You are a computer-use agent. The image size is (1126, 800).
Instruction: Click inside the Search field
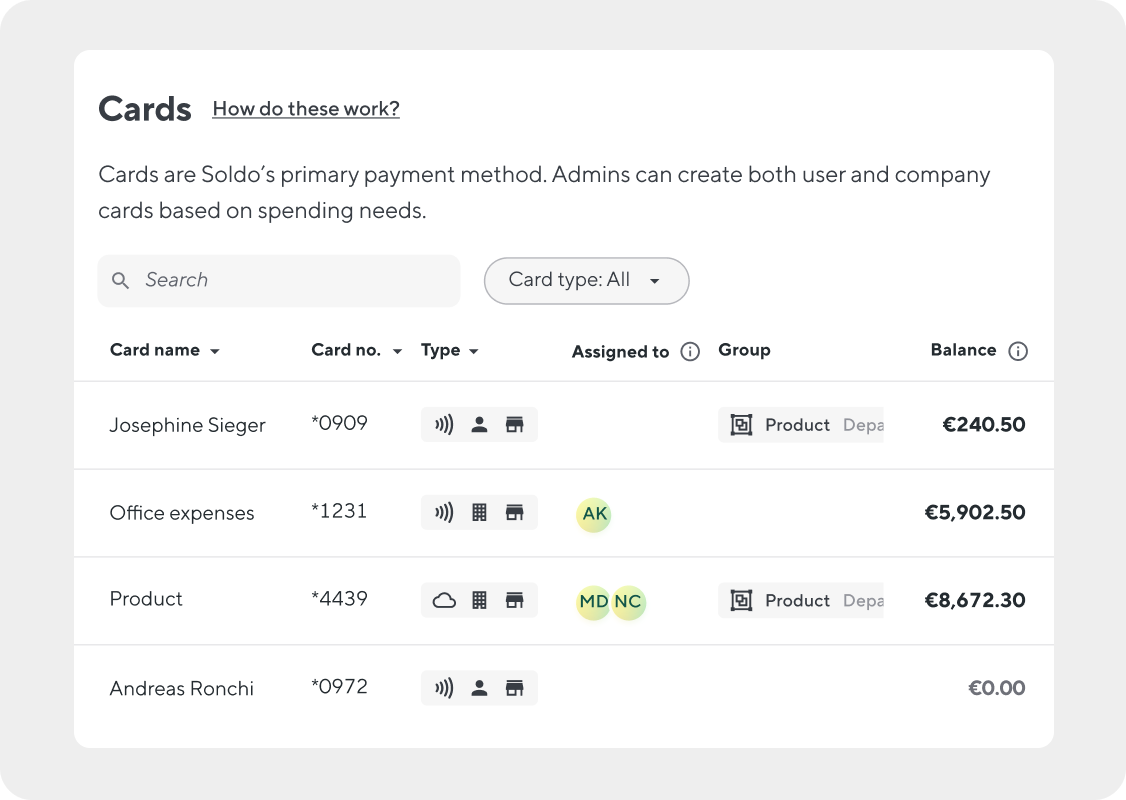(290, 281)
